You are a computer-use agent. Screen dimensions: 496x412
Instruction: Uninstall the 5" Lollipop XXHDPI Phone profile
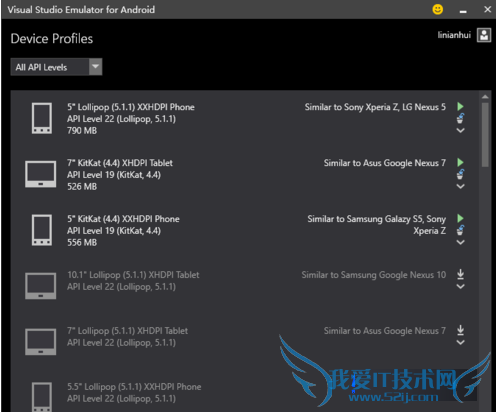(460, 118)
